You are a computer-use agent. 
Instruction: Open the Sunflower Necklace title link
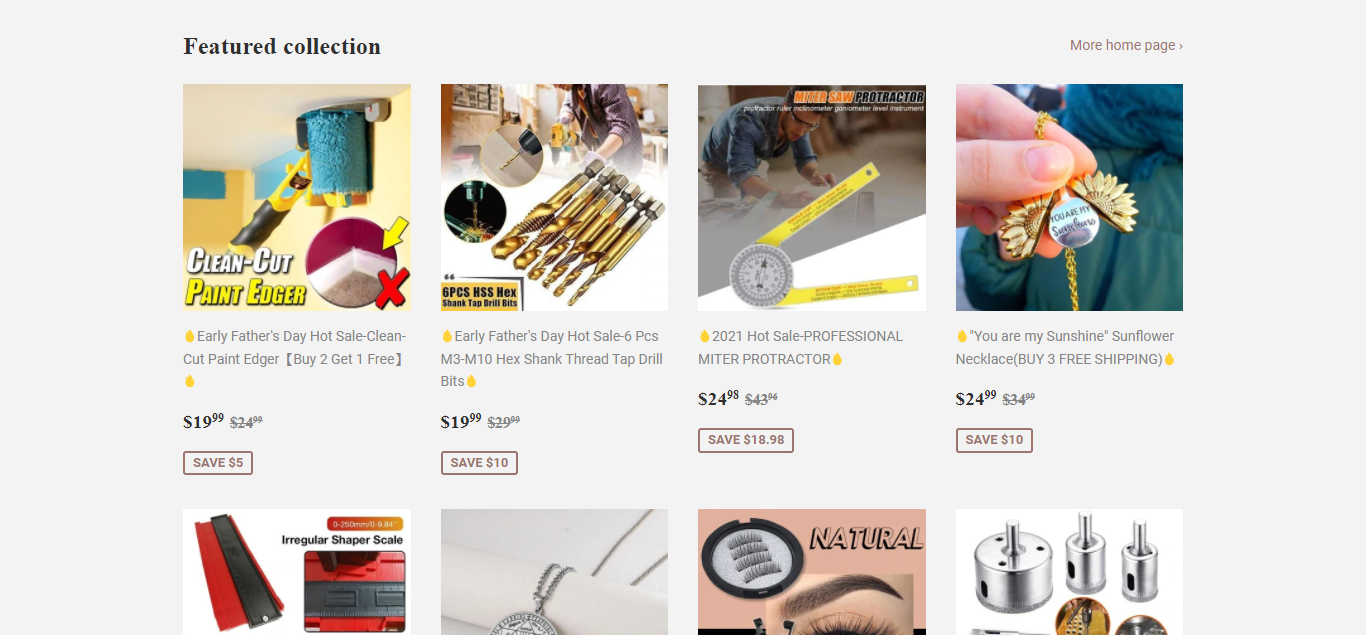tap(1066, 348)
